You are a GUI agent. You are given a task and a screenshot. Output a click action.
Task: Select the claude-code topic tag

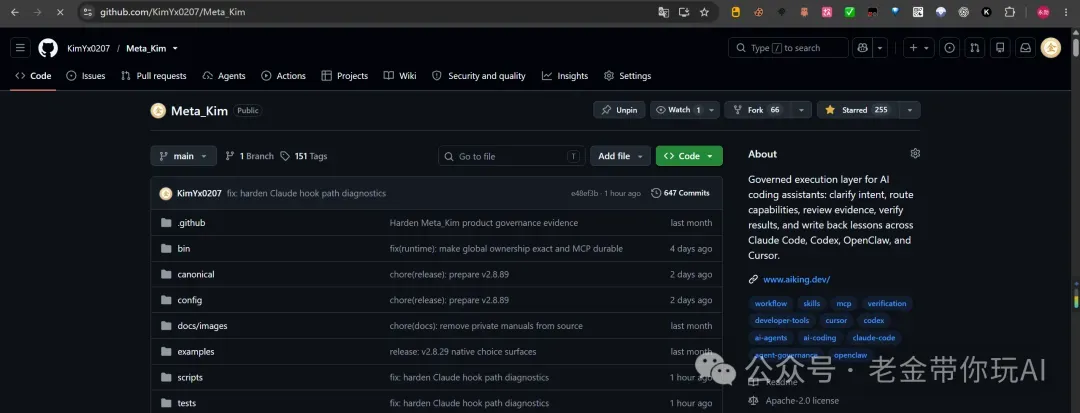pos(874,338)
